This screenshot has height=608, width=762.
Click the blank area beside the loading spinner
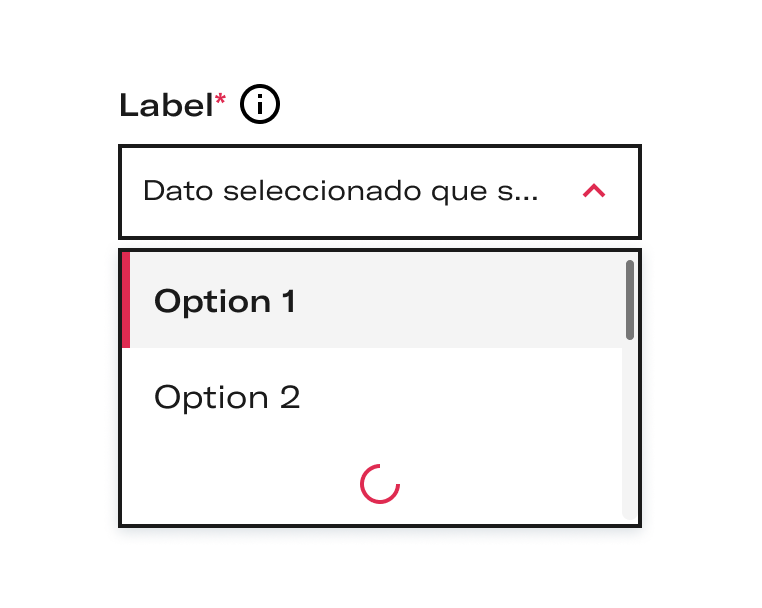point(505,484)
